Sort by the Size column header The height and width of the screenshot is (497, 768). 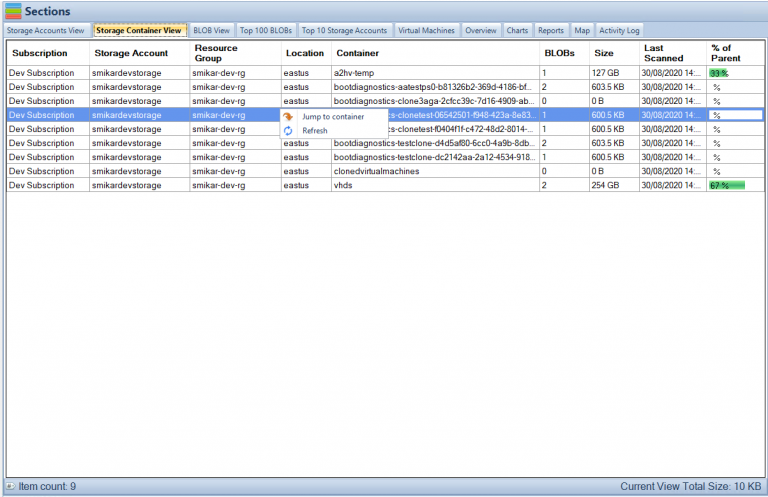614,53
